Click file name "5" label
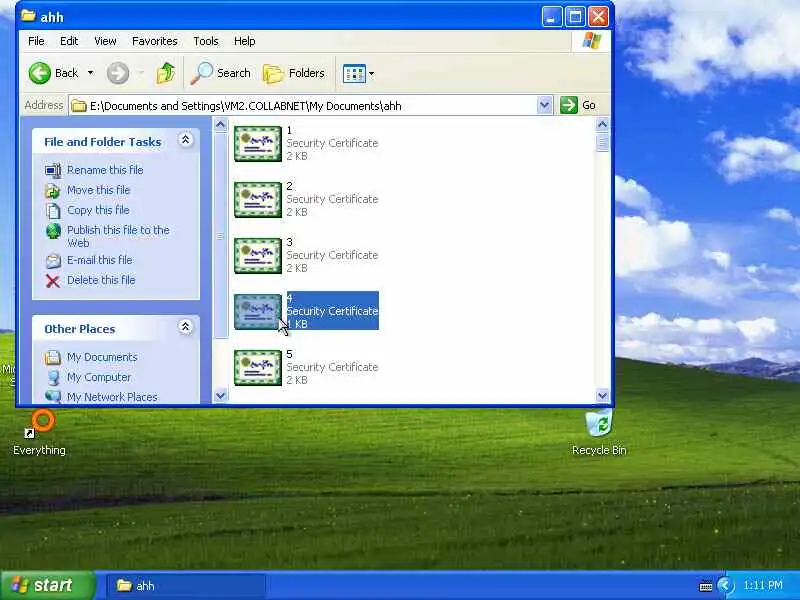This screenshot has height=600, width=800. pyautogui.click(x=289, y=354)
